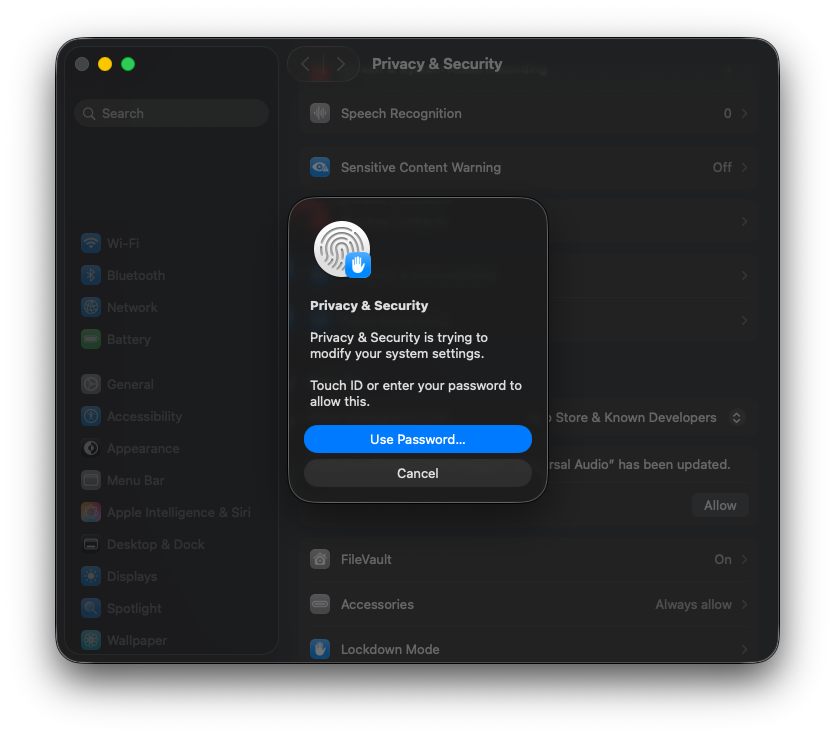This screenshot has height=737, width=835.
Task: Open the Network globe icon
Action: pyautogui.click(x=91, y=307)
